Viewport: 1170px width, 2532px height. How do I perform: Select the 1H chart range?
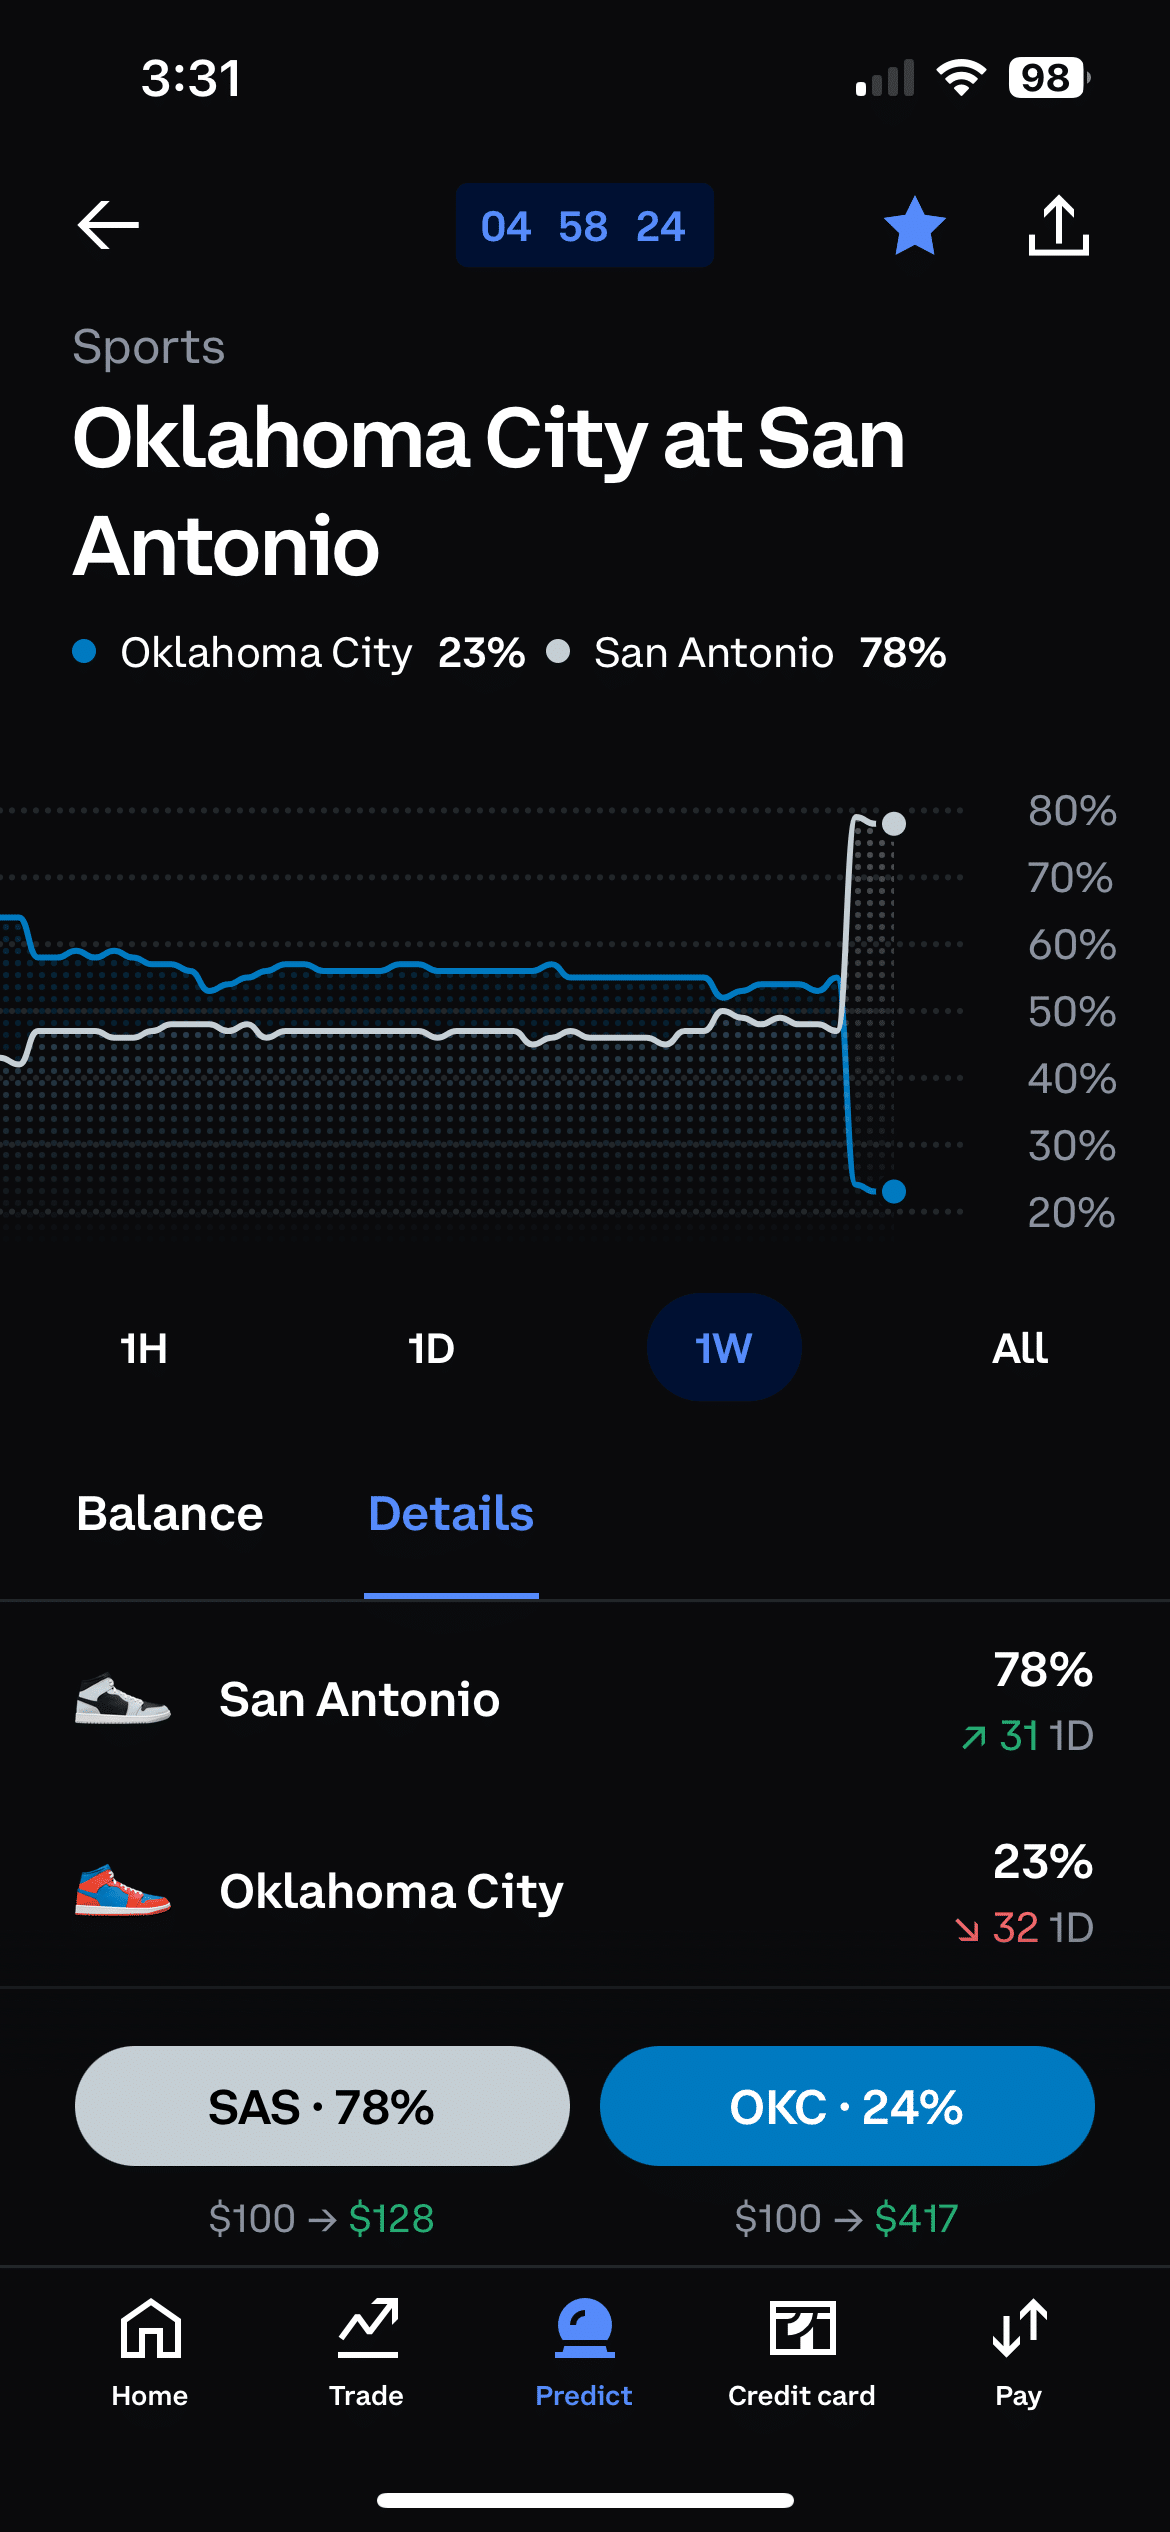[144, 1348]
